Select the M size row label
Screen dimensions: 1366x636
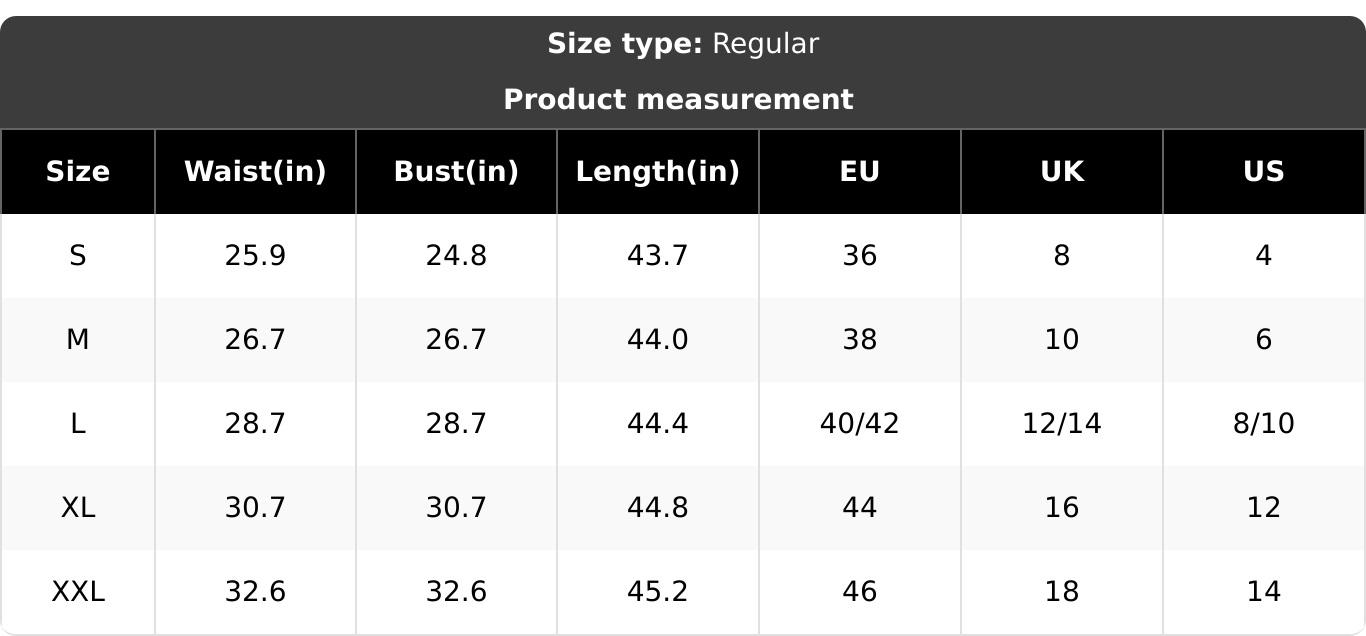[78, 340]
